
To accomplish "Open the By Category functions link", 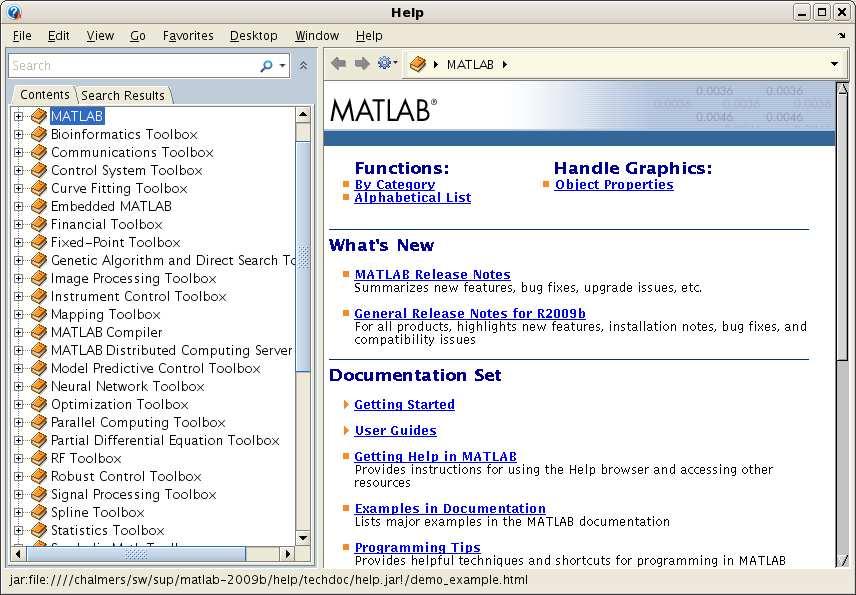I will (x=395, y=185).
